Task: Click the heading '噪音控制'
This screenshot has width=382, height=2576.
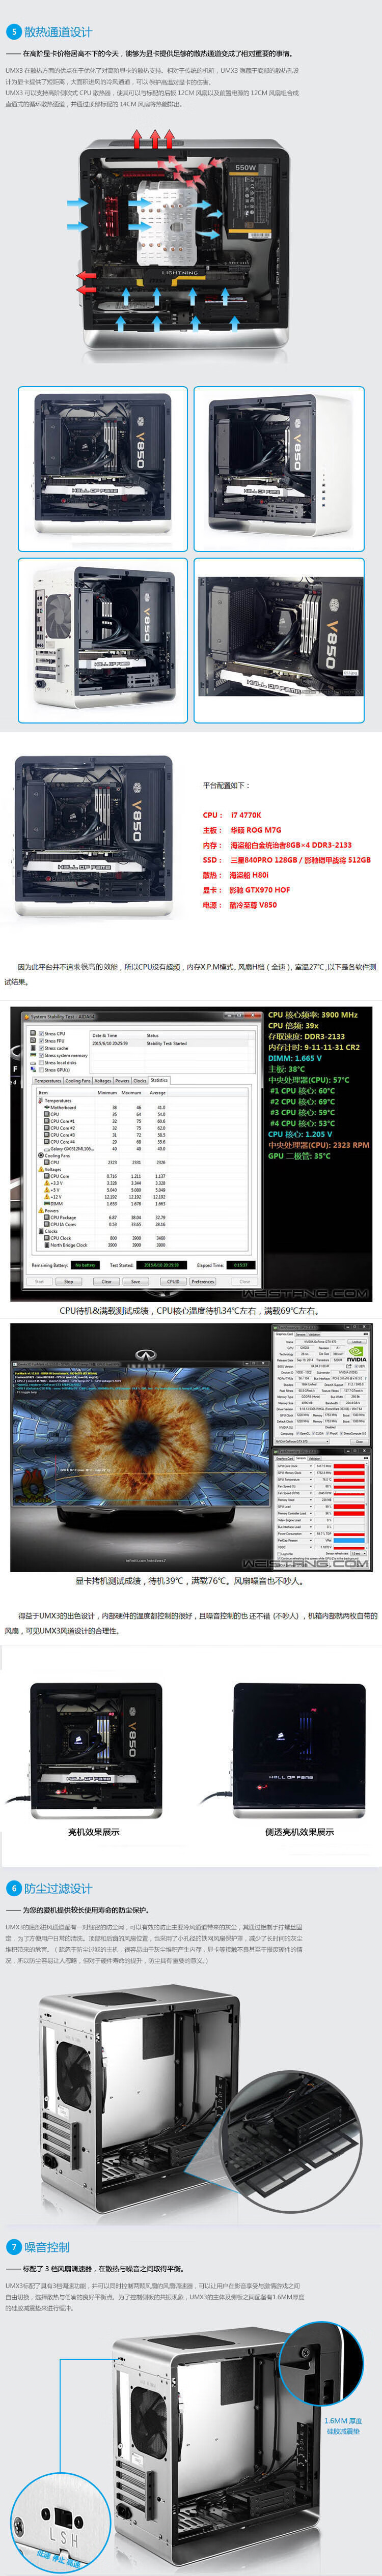Action: tap(47, 2246)
